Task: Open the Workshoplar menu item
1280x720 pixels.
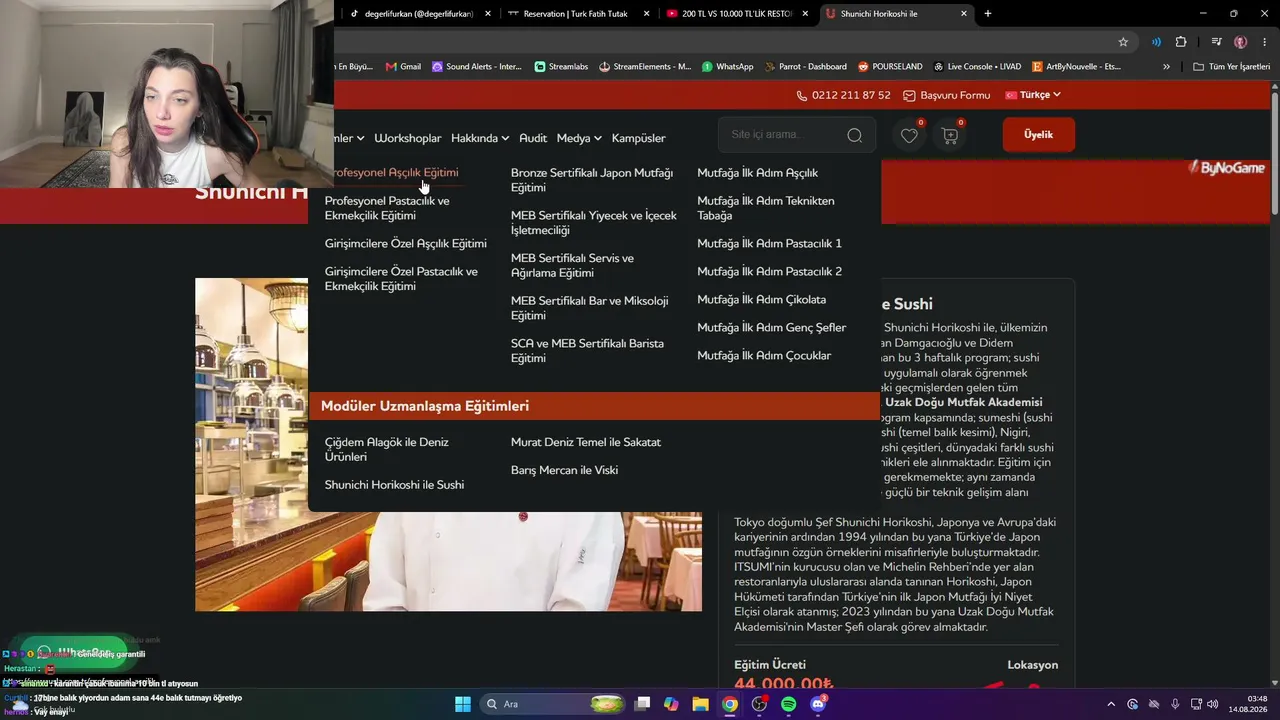Action: [x=408, y=138]
